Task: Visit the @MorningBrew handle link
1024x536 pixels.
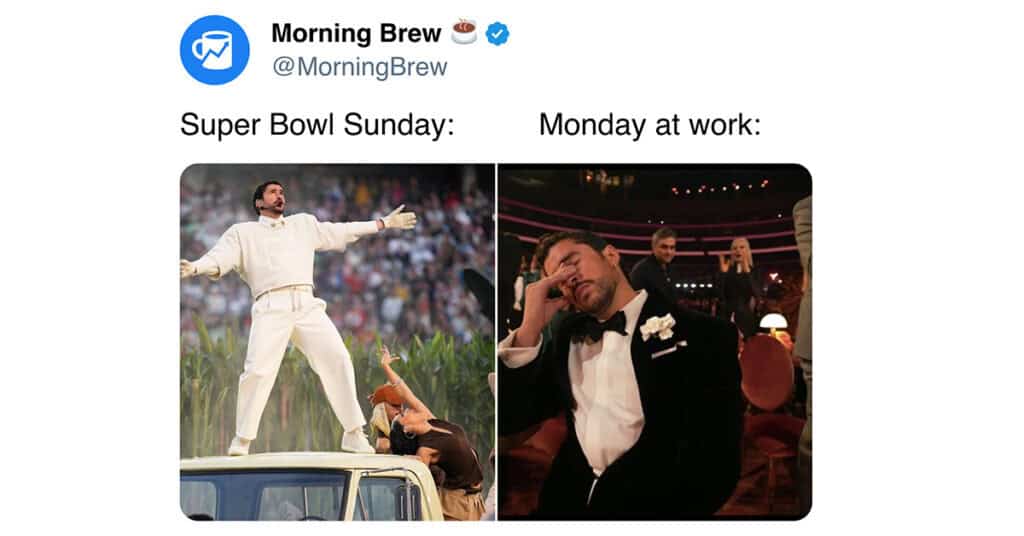Action: [x=359, y=67]
